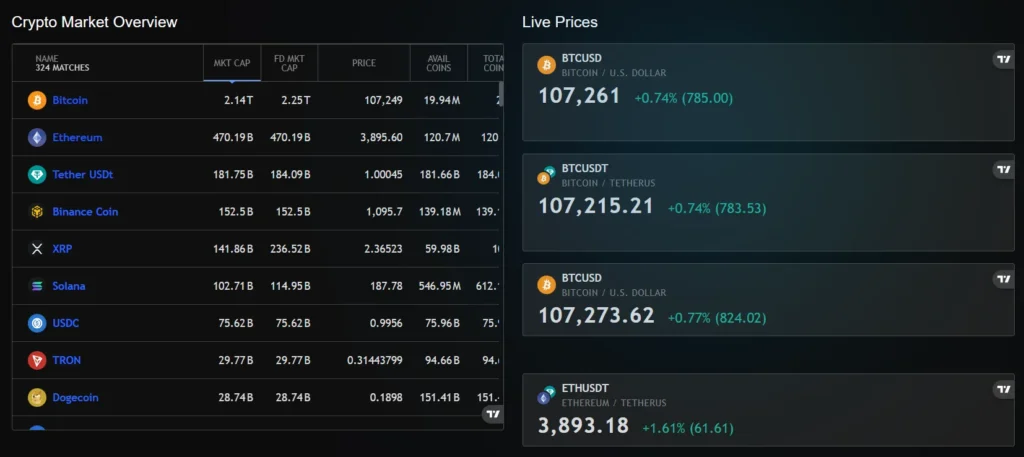Click XRP's 236.52B FD market cap cell

click(291, 249)
